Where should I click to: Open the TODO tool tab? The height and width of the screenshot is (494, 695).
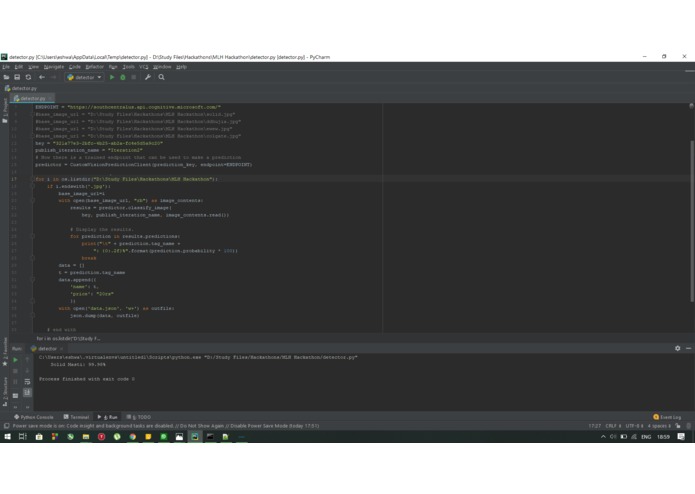coord(139,417)
